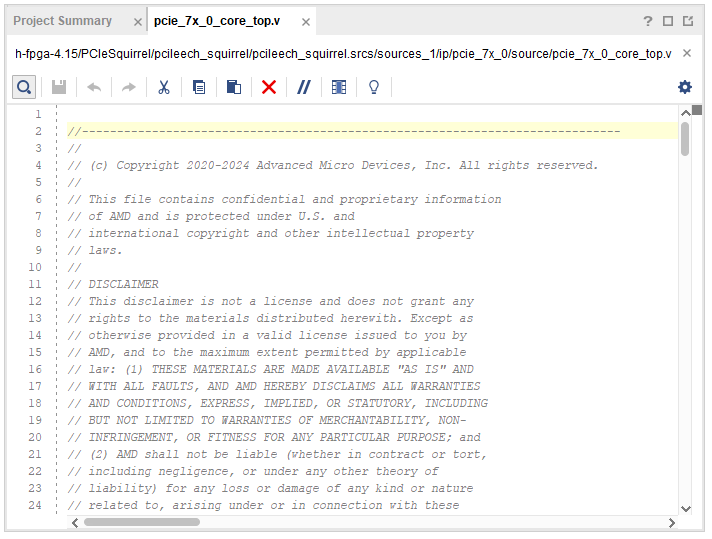Open quick help question mark icon
The image size is (712, 539).
point(648,21)
